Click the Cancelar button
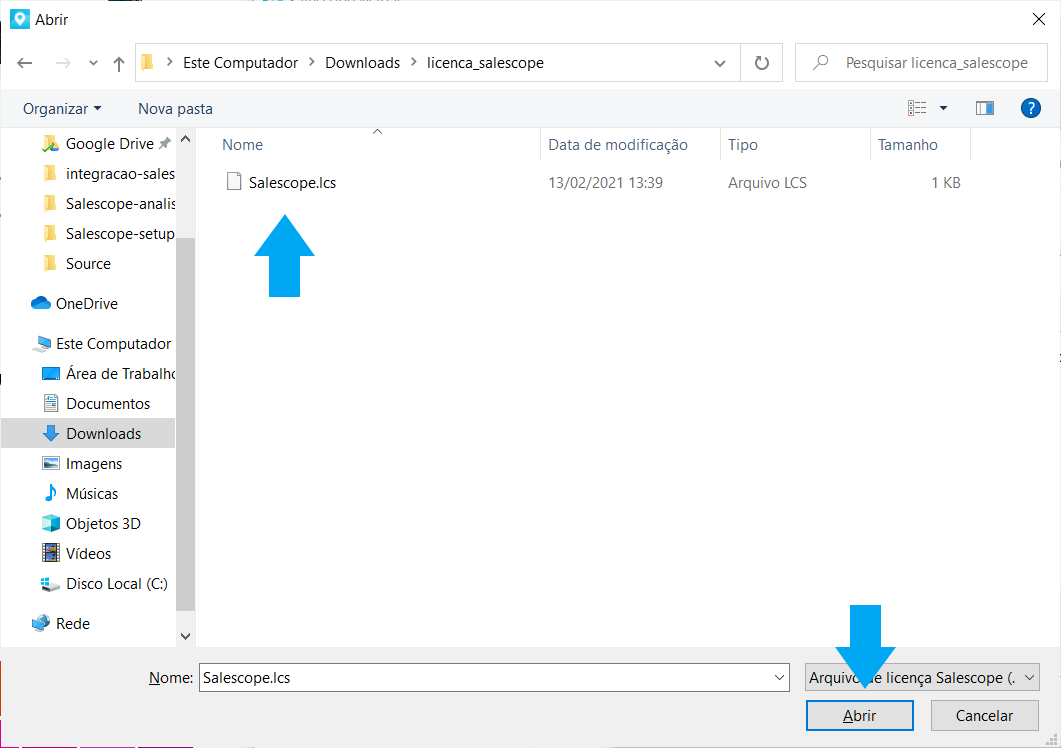Viewport: 1061px width, 748px height. pyautogui.click(x=985, y=716)
